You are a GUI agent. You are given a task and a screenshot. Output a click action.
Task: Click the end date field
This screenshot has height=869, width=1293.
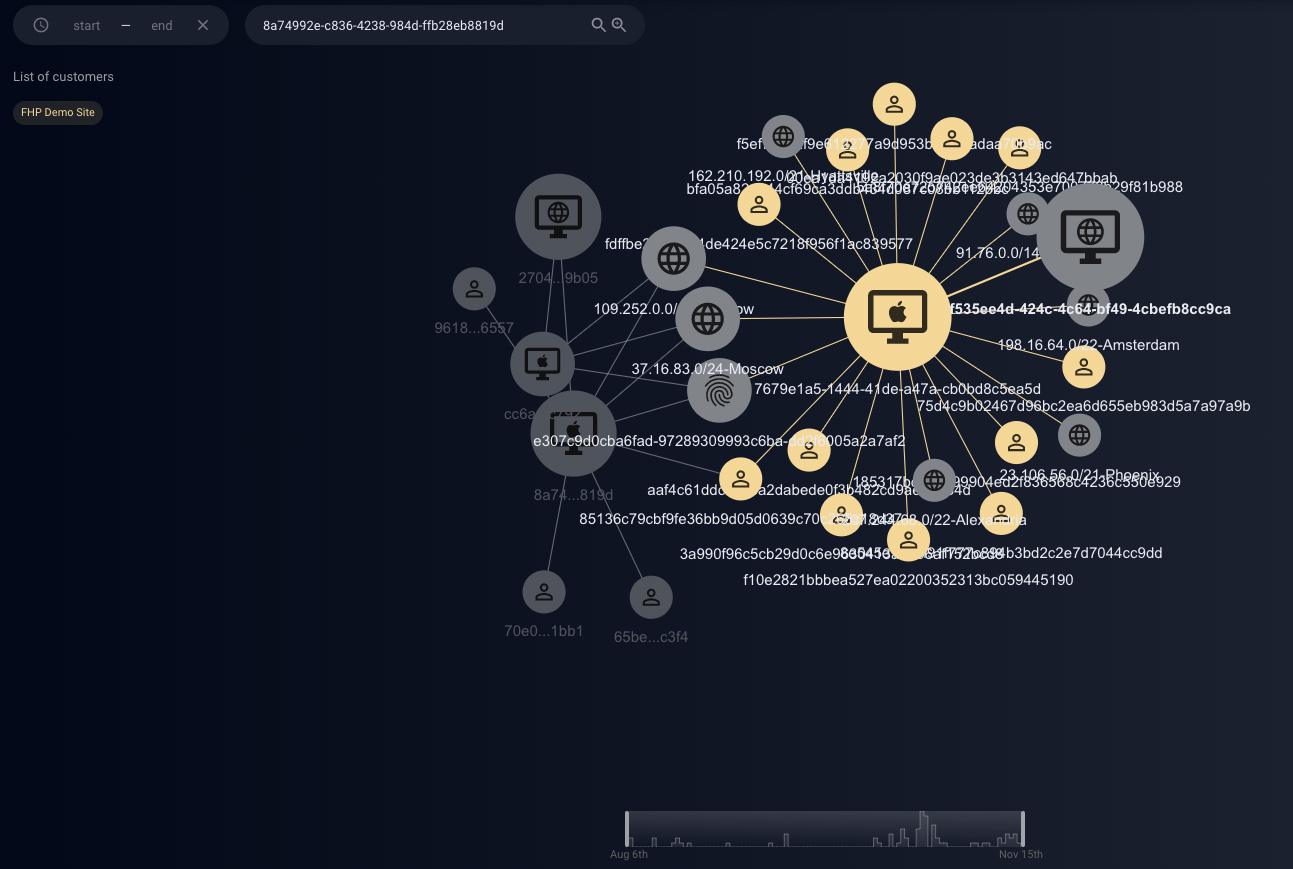point(162,26)
